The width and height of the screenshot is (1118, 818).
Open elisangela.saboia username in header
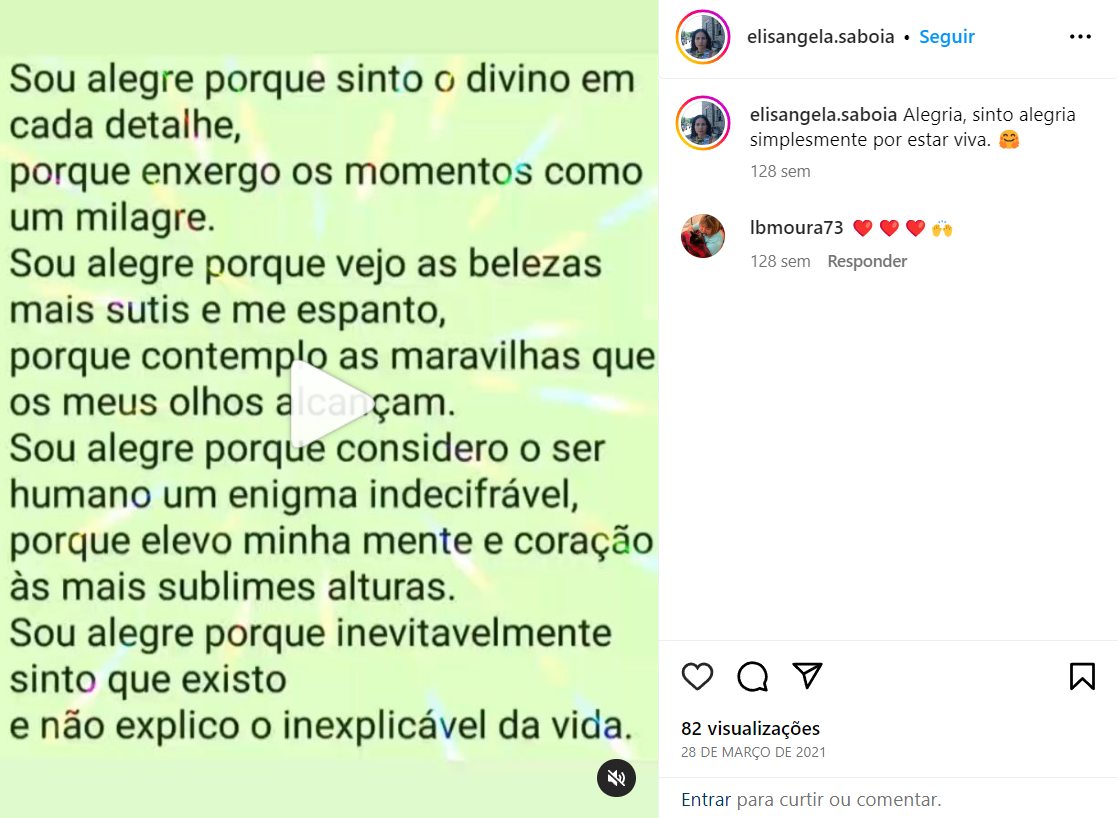(x=820, y=36)
